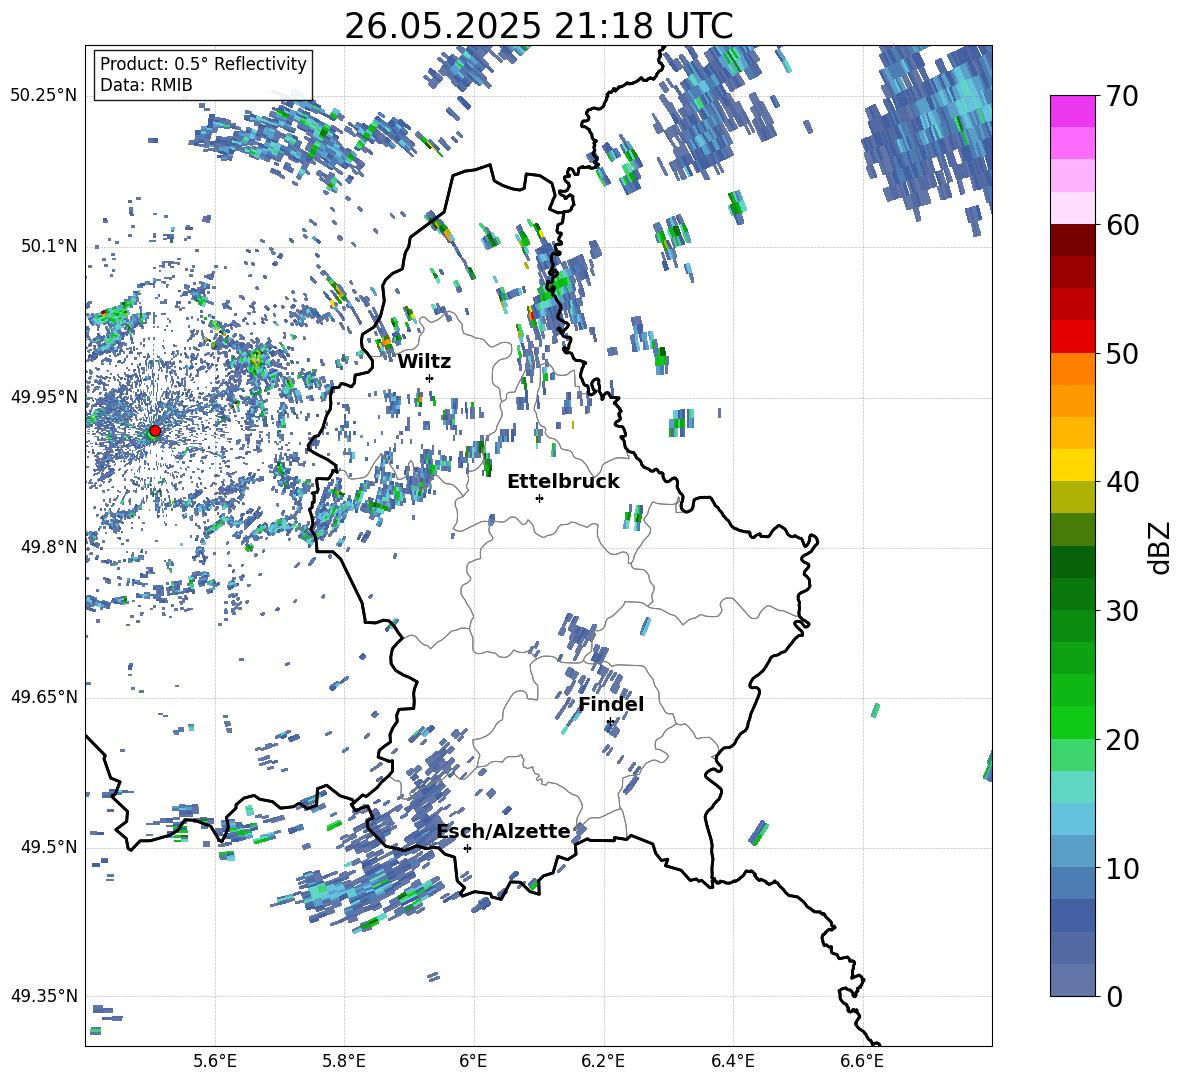Click the Findel cross marker
Viewport: 1184px width, 1081px height.
610,722
